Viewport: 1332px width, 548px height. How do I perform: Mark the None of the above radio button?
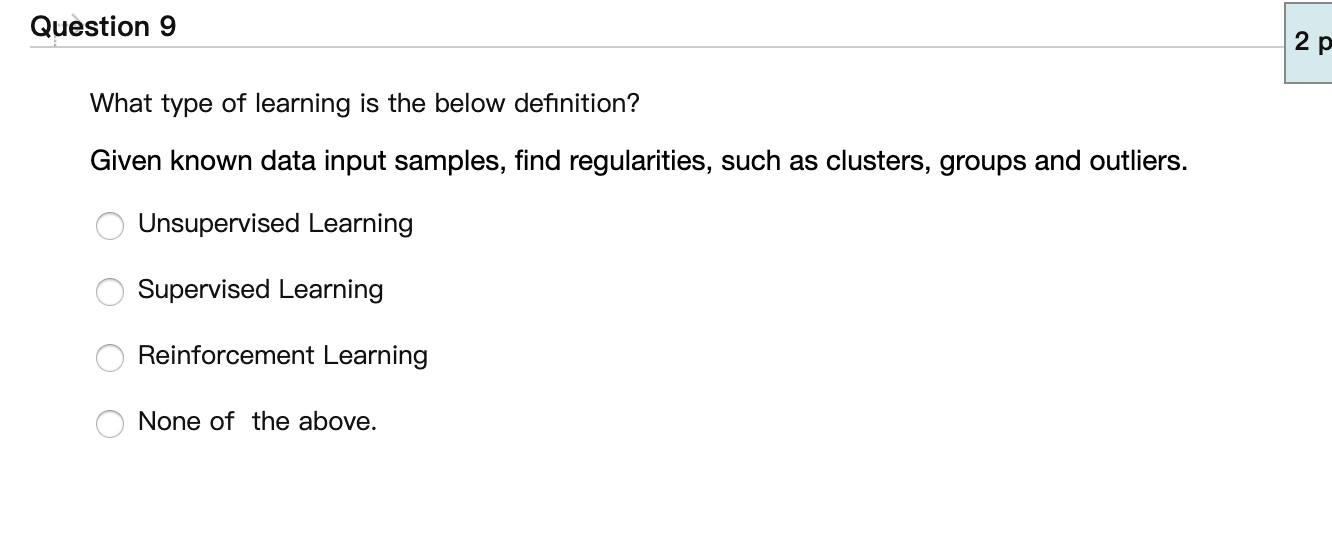[110, 424]
